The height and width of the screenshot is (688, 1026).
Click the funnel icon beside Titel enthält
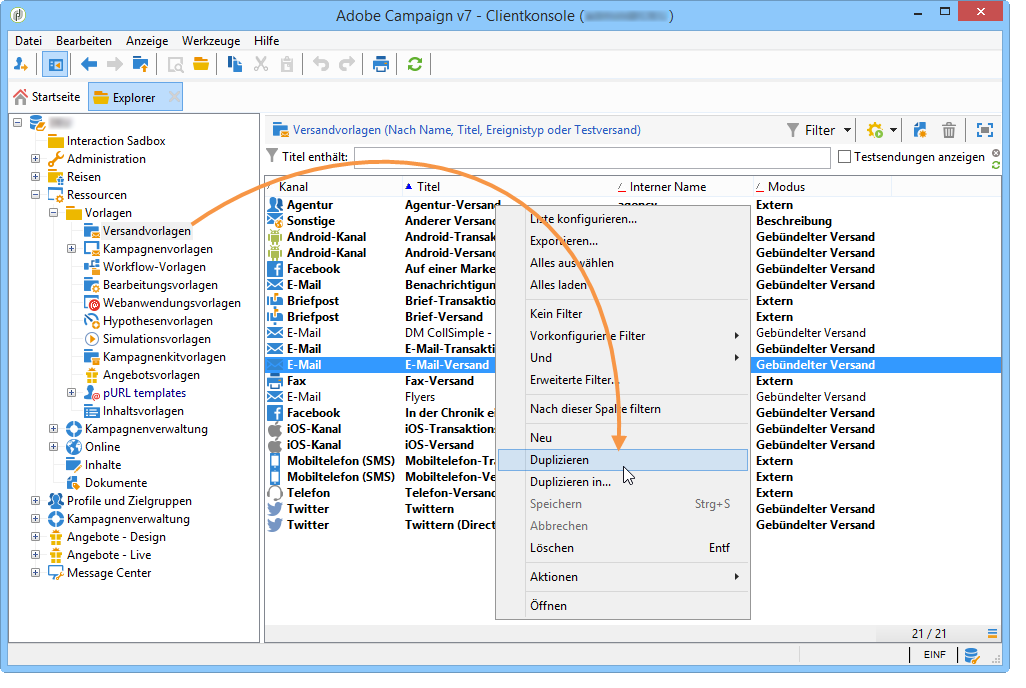[272, 156]
